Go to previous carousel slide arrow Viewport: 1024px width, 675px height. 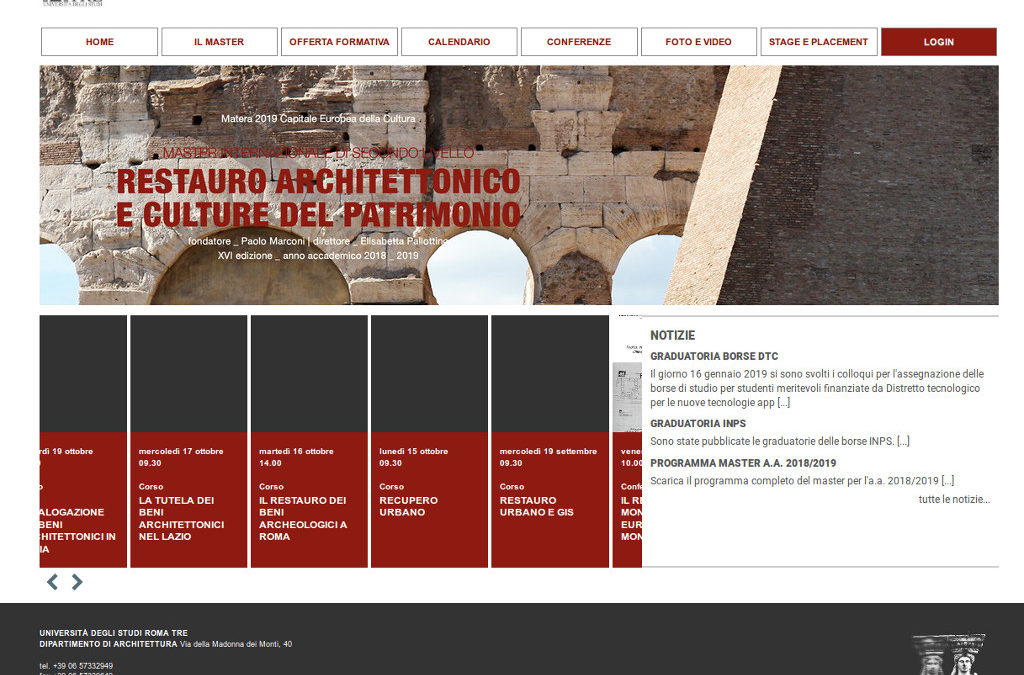[52, 582]
